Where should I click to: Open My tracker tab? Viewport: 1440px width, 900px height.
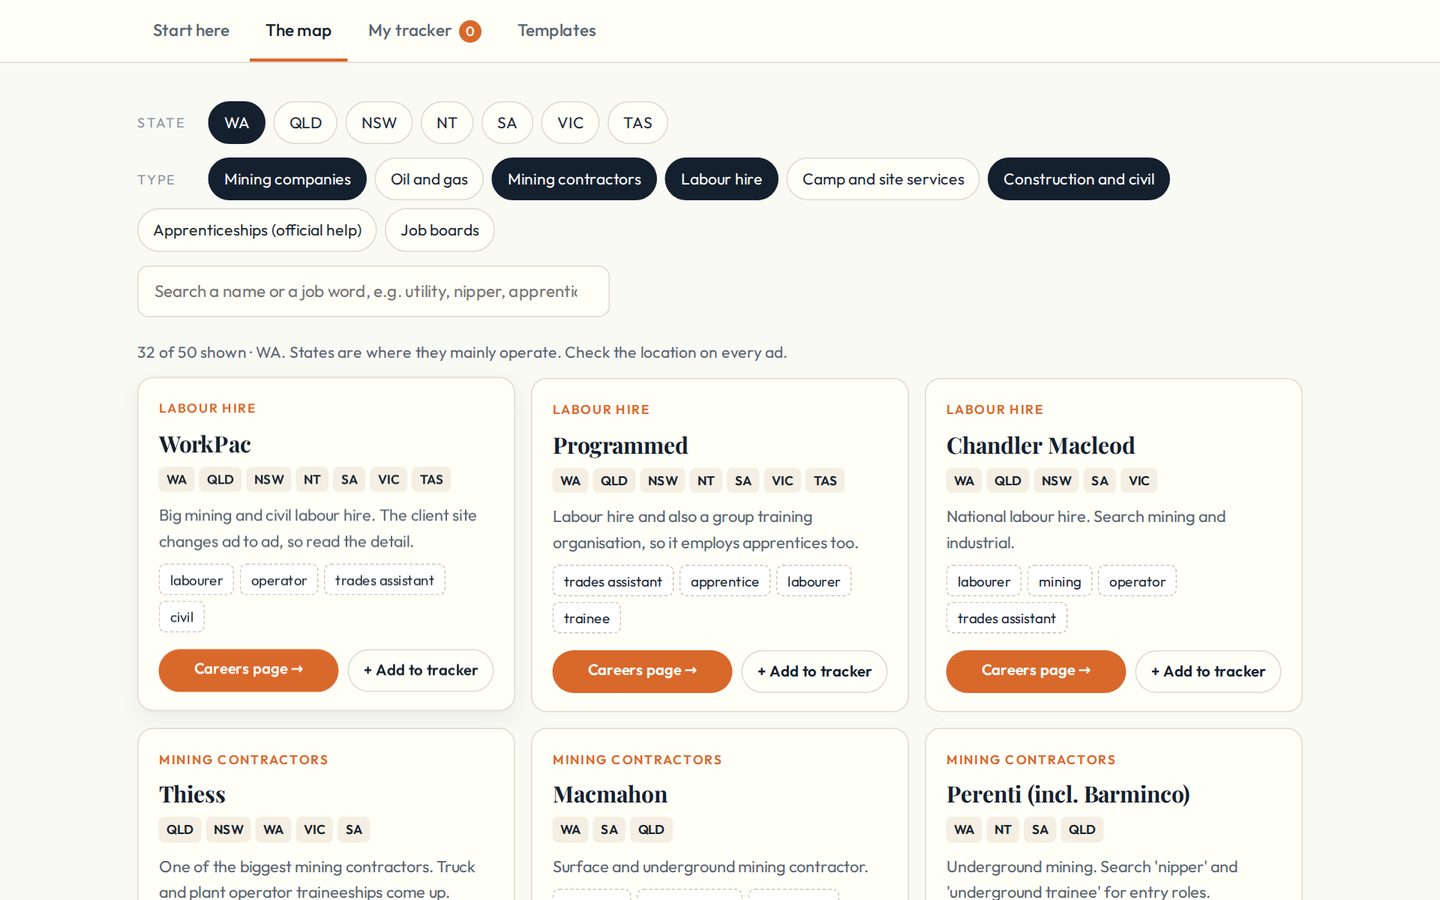(x=424, y=30)
